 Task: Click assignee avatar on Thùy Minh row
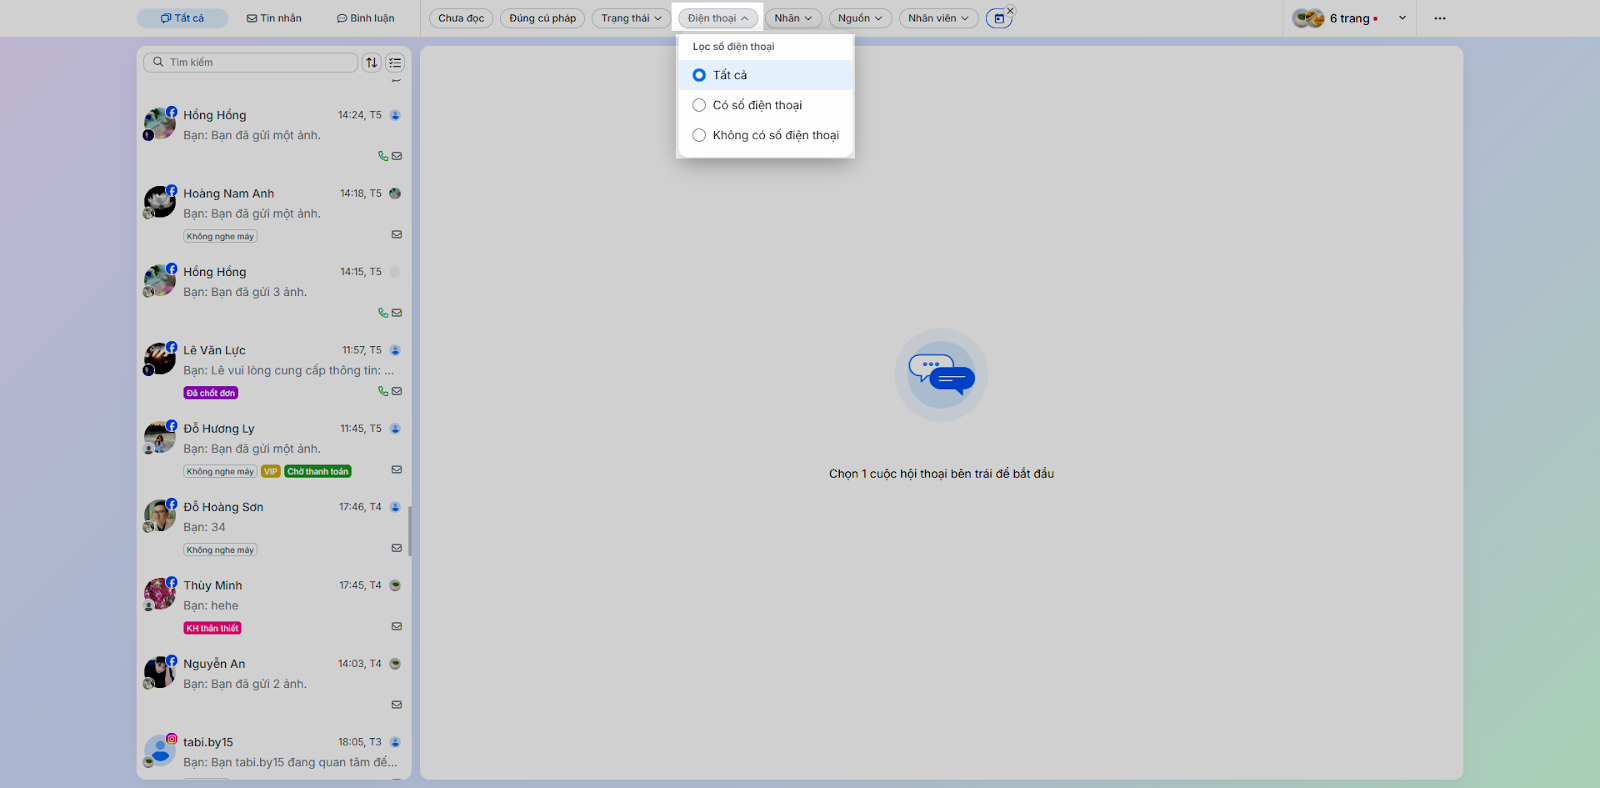point(395,585)
